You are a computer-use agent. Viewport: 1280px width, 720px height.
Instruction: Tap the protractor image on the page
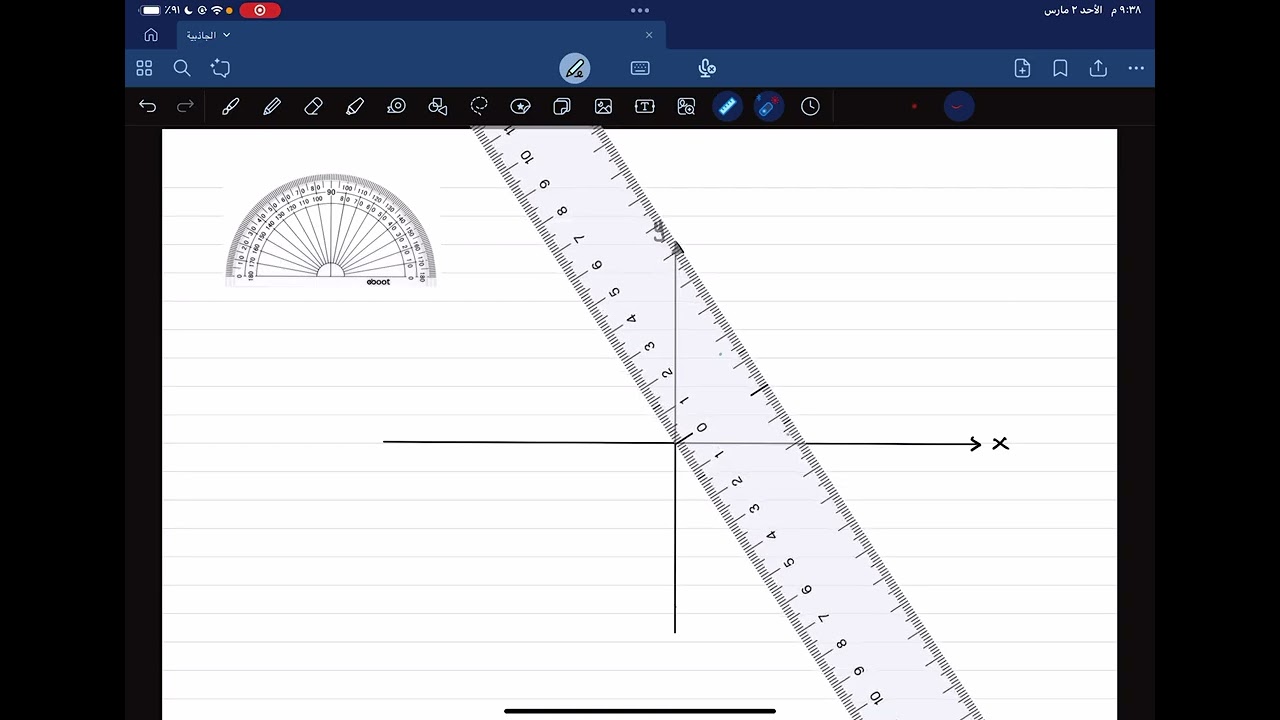(331, 229)
